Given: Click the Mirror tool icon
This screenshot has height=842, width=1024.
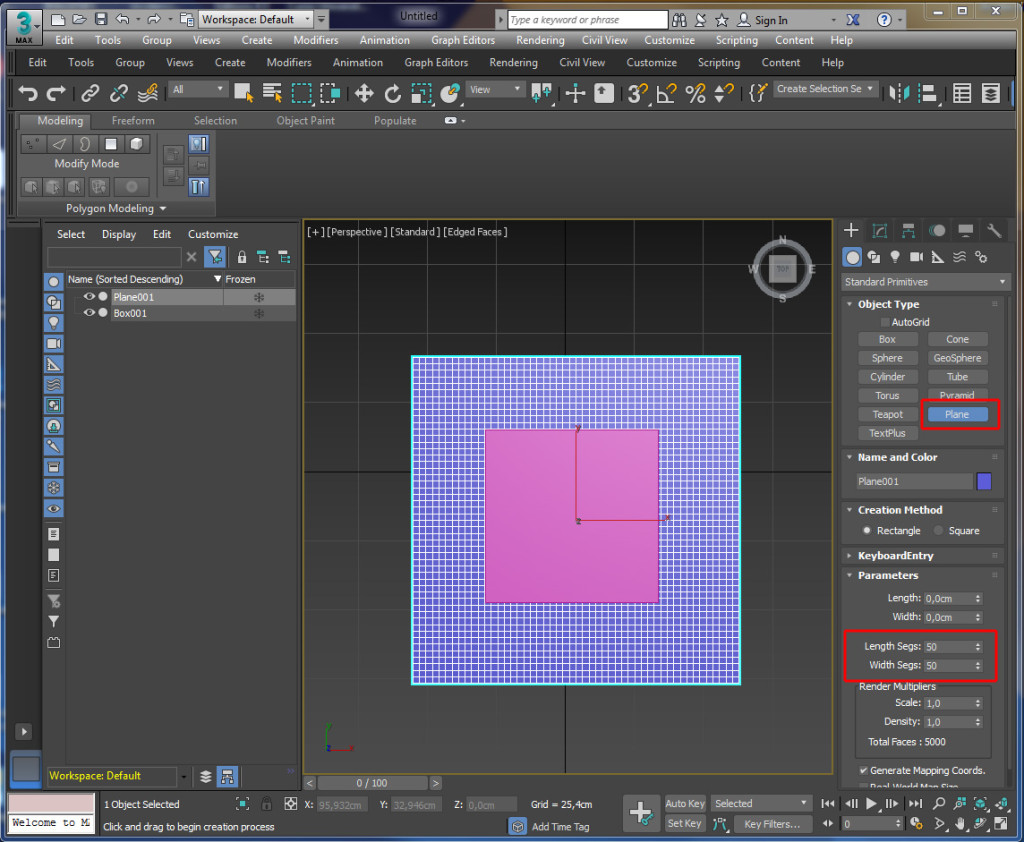Looking at the screenshot, I should [x=901, y=93].
